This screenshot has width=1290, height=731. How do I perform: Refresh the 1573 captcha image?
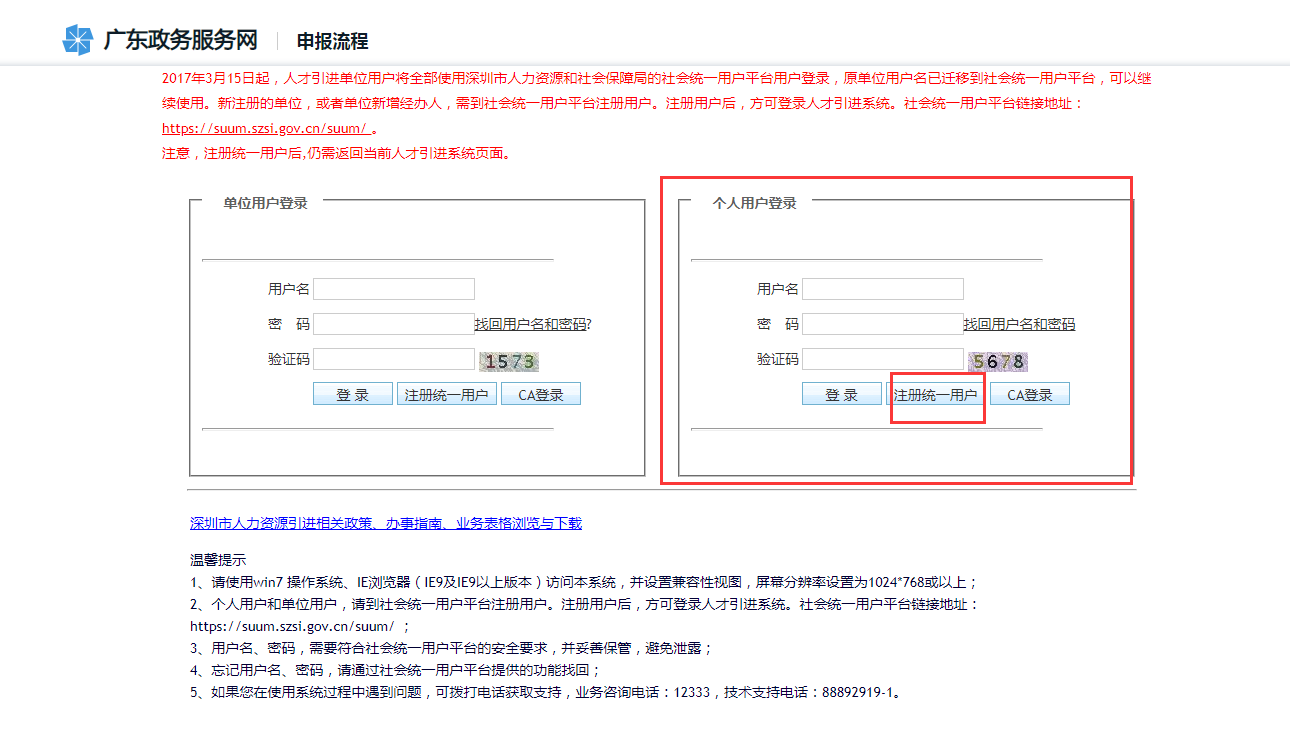(508, 361)
